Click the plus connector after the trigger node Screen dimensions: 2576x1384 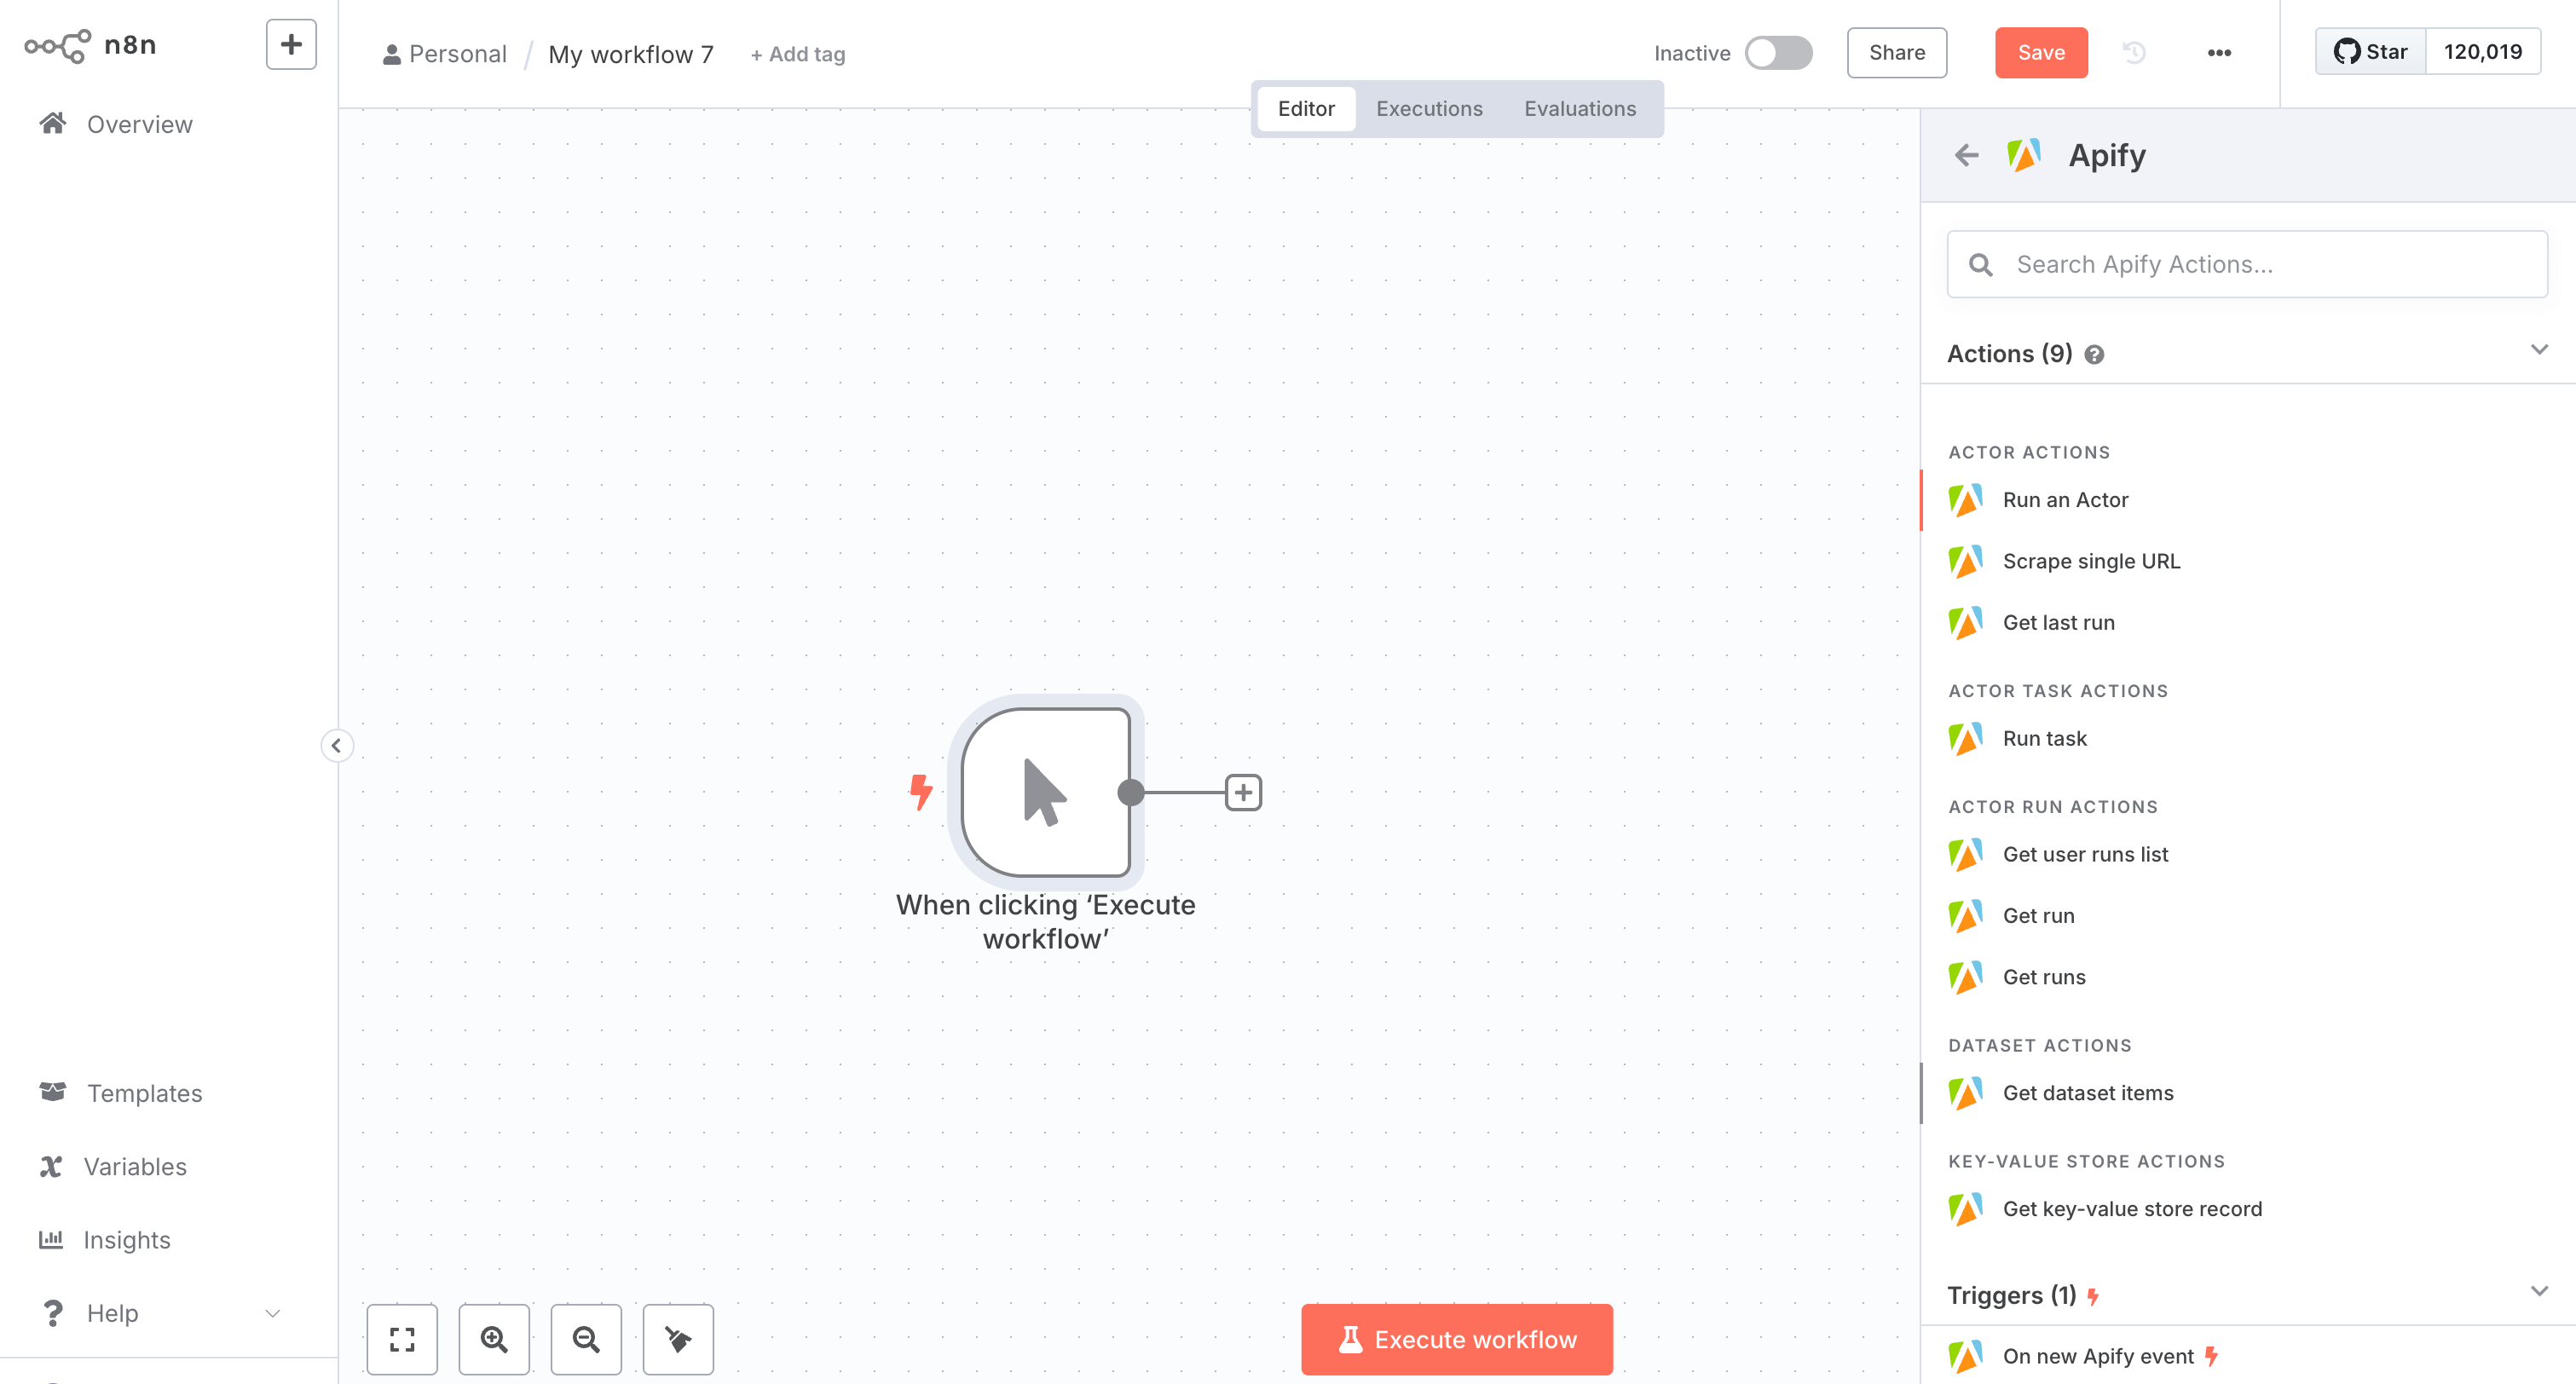coord(1244,791)
